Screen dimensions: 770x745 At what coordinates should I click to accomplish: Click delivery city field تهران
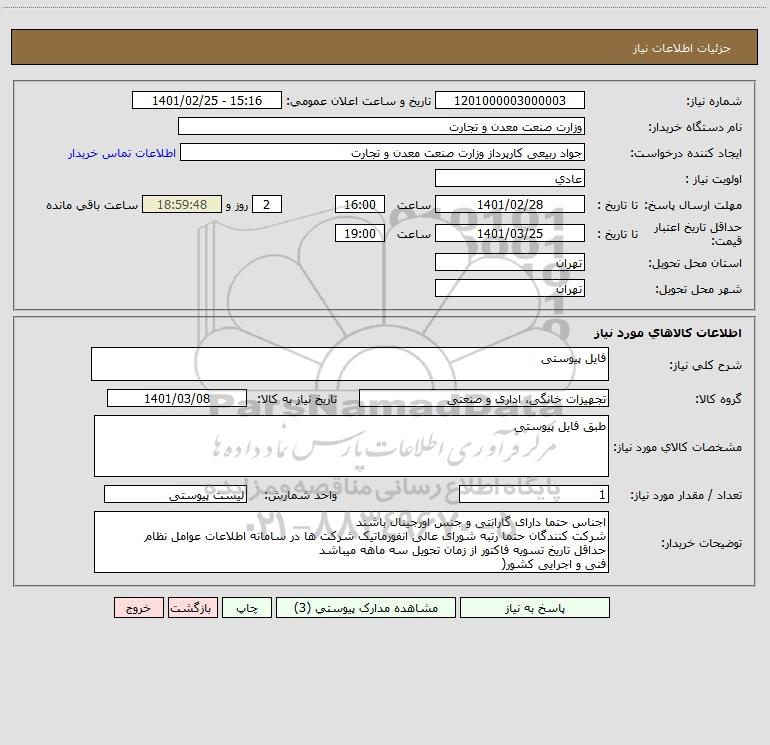pyautogui.click(x=510, y=288)
